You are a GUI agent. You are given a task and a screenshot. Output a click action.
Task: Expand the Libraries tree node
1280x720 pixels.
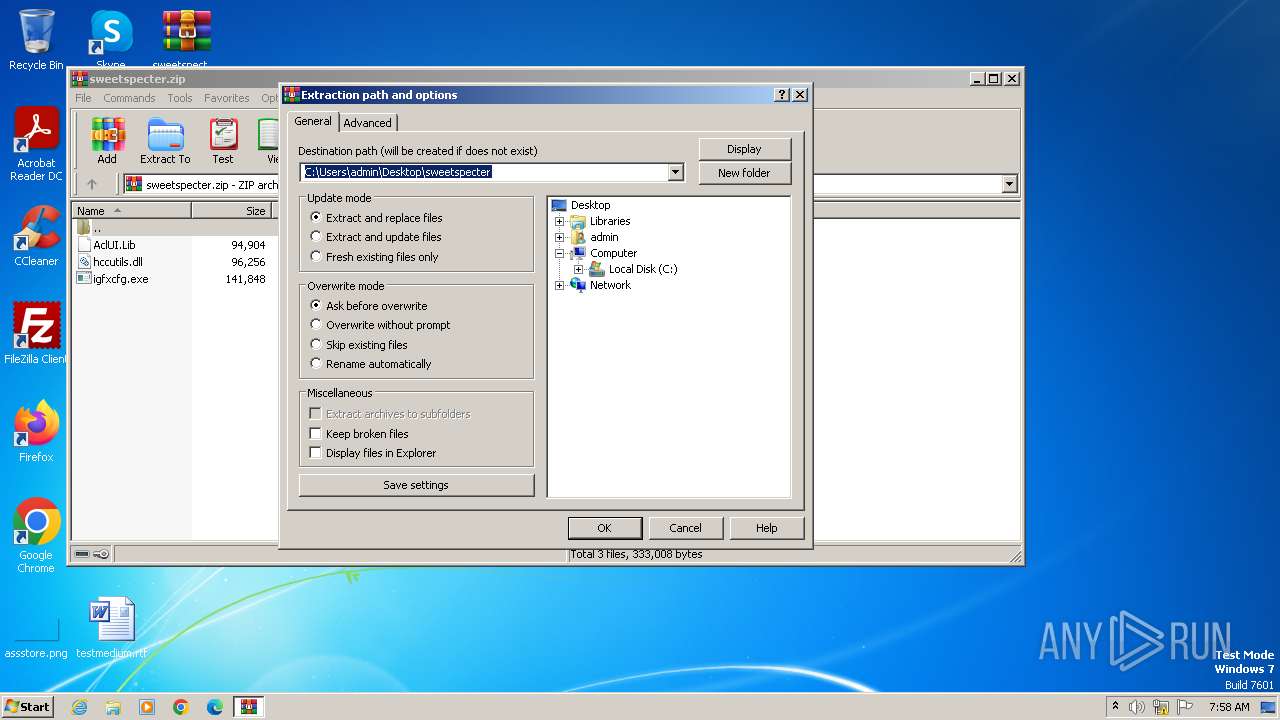tap(560, 221)
